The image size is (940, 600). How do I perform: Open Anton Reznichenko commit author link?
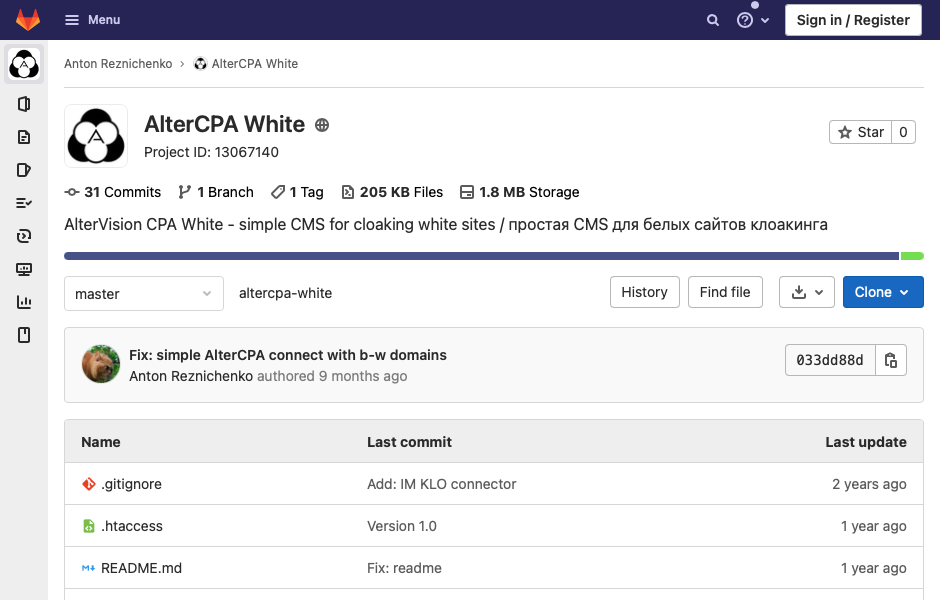[x=191, y=376]
